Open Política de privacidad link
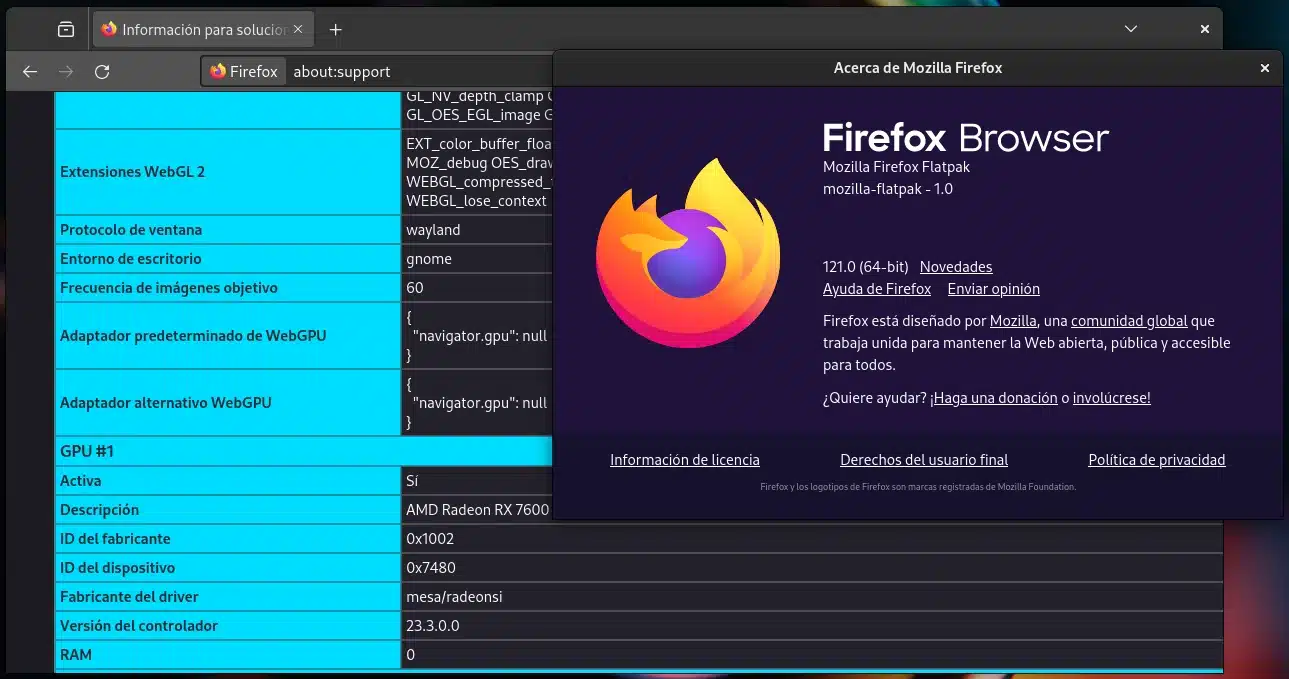The height and width of the screenshot is (679, 1289). [1157, 460]
